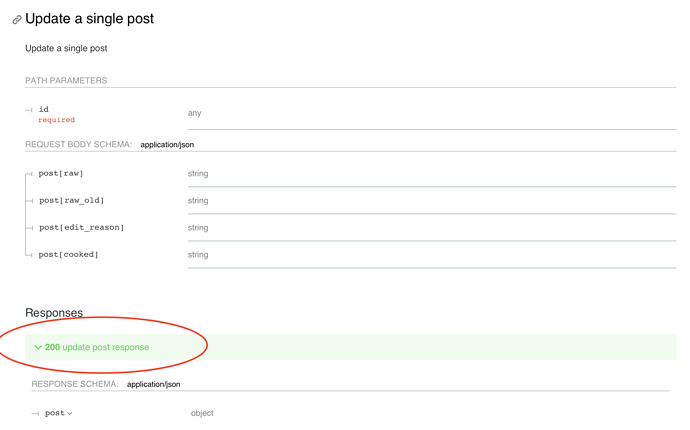Click application/json beside response schema
Viewport: 690px width, 430px height.
coord(154,384)
